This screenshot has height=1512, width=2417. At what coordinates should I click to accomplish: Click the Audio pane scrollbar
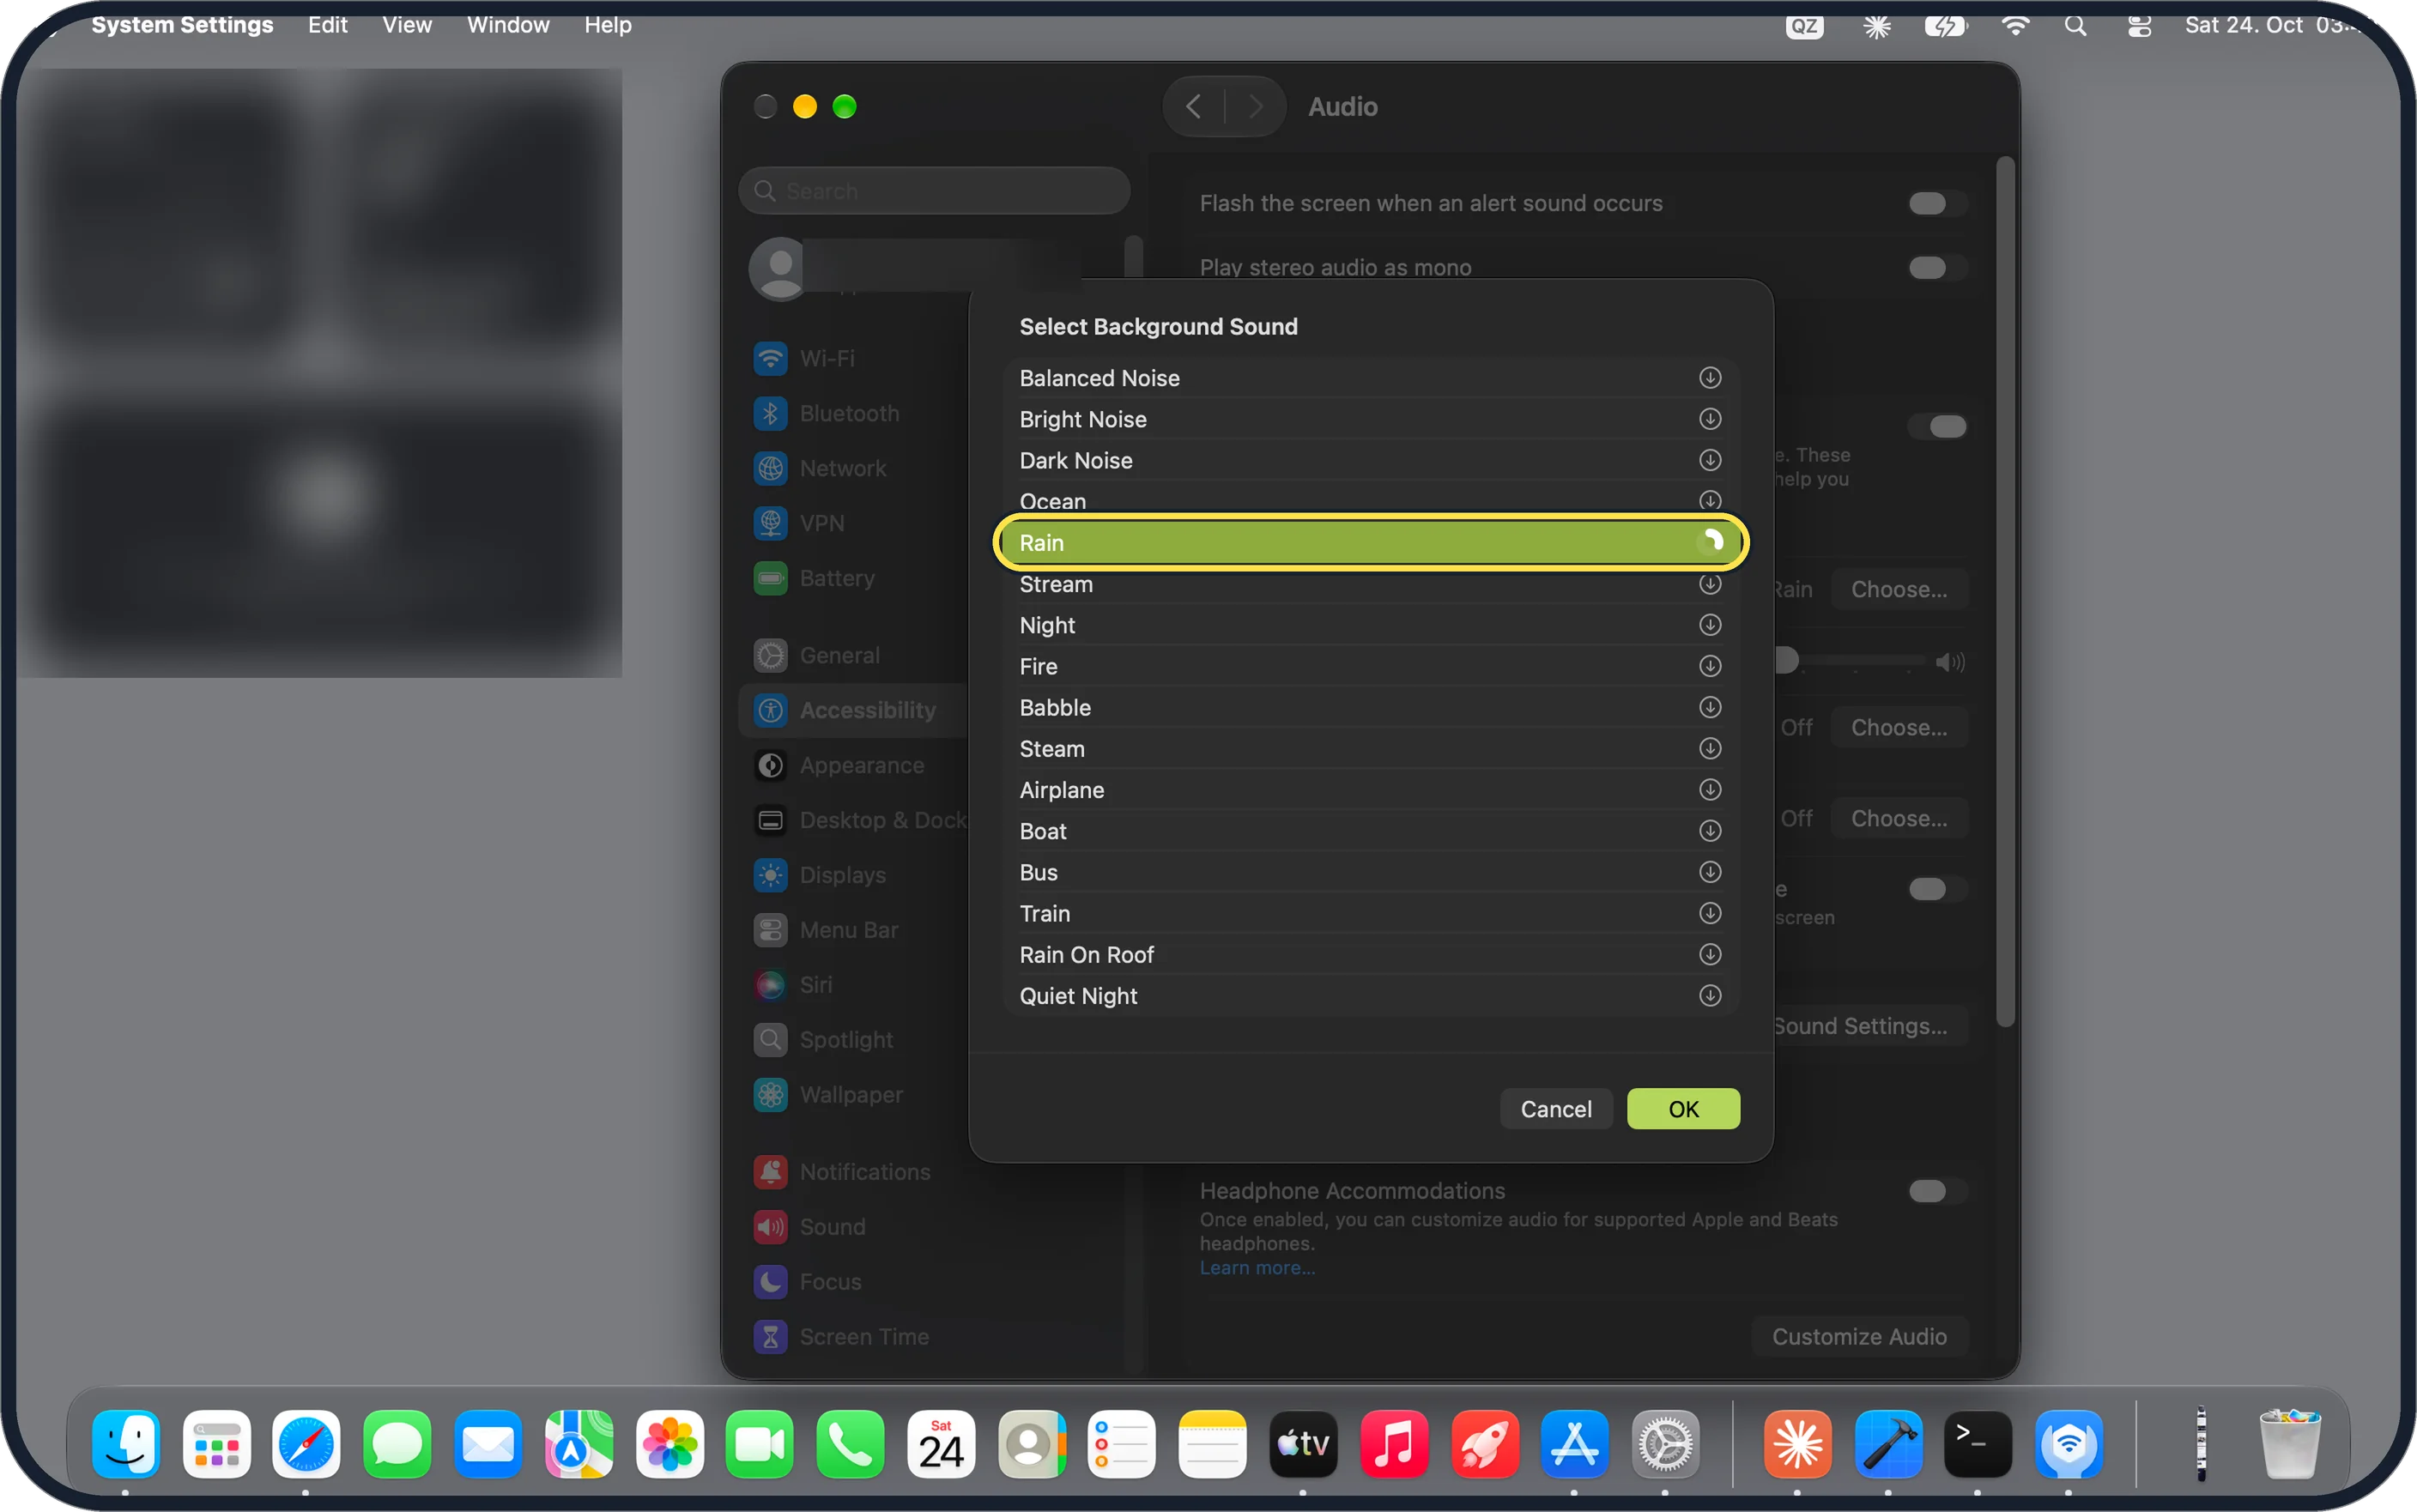coord(2005,590)
